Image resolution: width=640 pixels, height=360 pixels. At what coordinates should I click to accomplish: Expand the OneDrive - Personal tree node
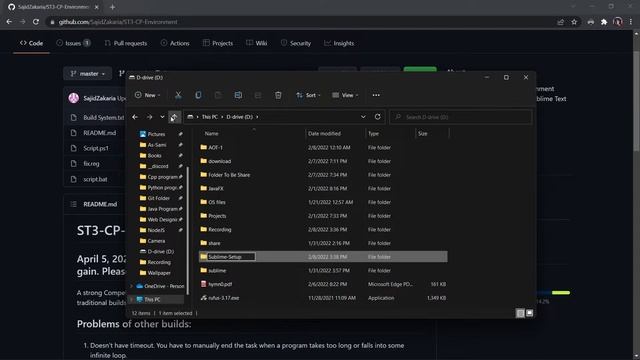131,286
